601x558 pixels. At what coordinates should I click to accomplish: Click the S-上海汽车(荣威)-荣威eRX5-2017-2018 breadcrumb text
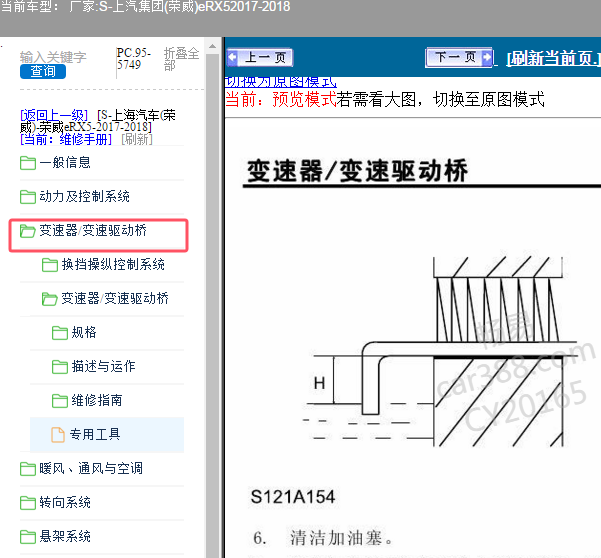[x=98, y=121]
